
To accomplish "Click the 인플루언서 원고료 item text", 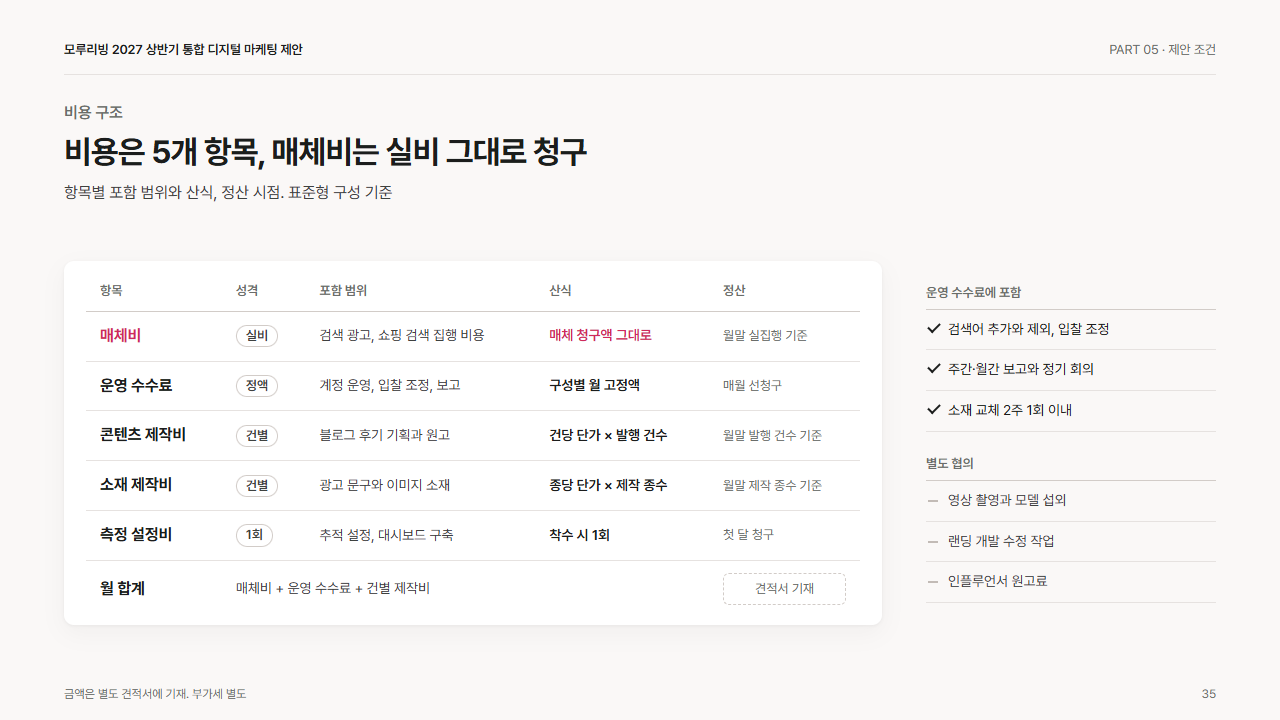I will pyautogui.click(x=998, y=581).
